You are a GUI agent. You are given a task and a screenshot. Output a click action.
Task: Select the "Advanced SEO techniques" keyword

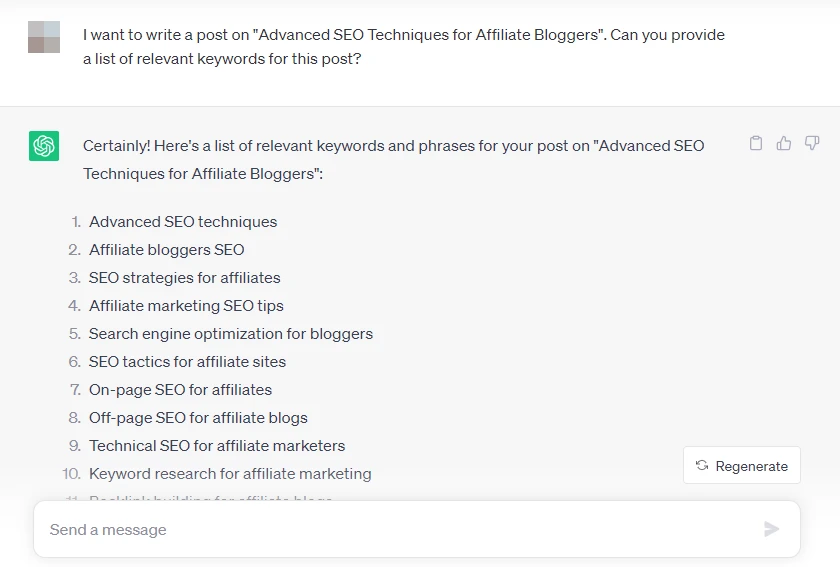point(183,222)
